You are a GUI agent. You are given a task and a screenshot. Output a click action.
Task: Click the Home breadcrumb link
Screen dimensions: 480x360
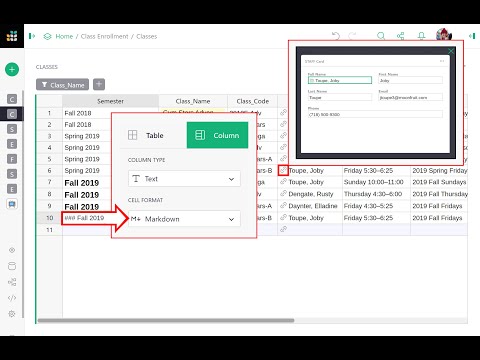point(64,36)
